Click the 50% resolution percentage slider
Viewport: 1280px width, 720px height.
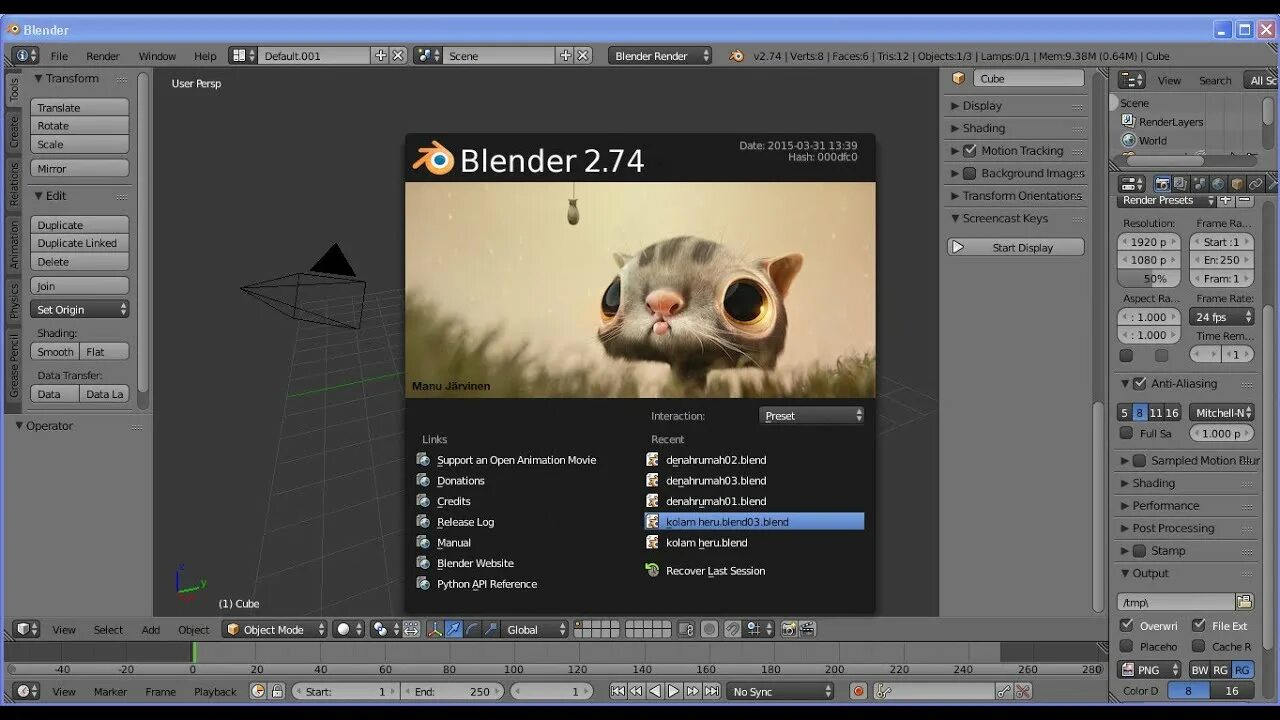pyautogui.click(x=1149, y=279)
